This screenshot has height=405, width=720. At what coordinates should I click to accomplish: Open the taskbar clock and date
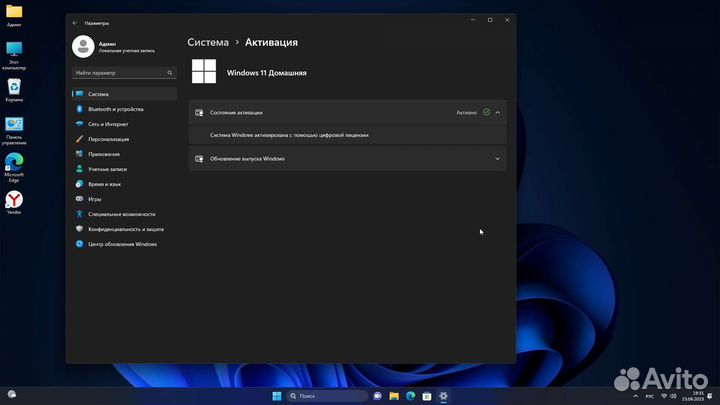(693, 396)
